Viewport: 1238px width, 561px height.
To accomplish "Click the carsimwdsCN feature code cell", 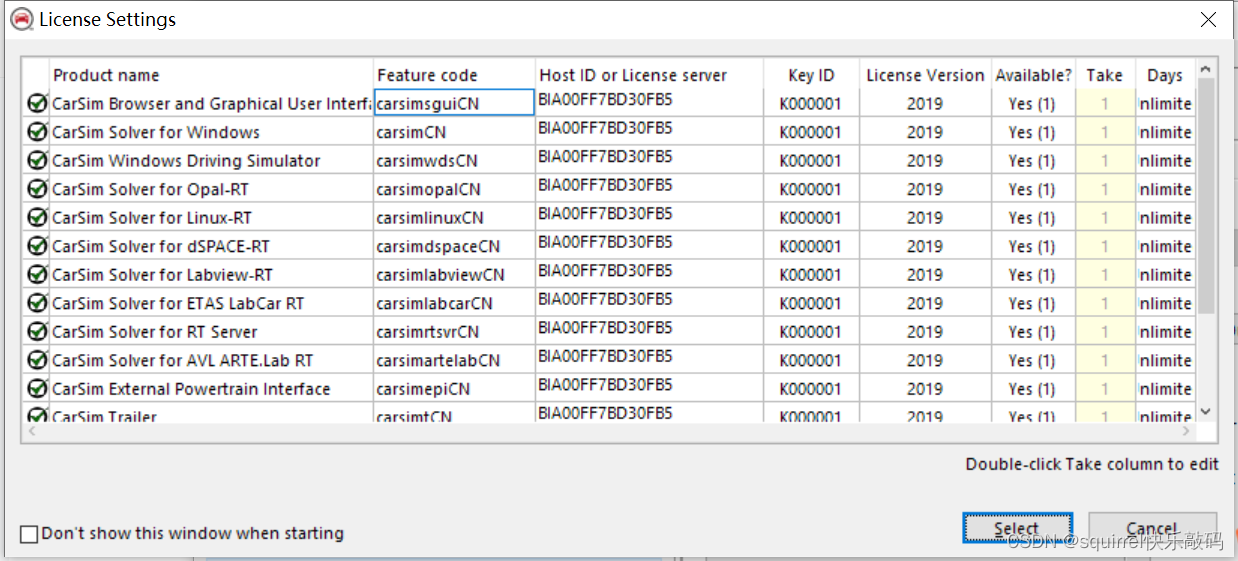I will point(454,160).
